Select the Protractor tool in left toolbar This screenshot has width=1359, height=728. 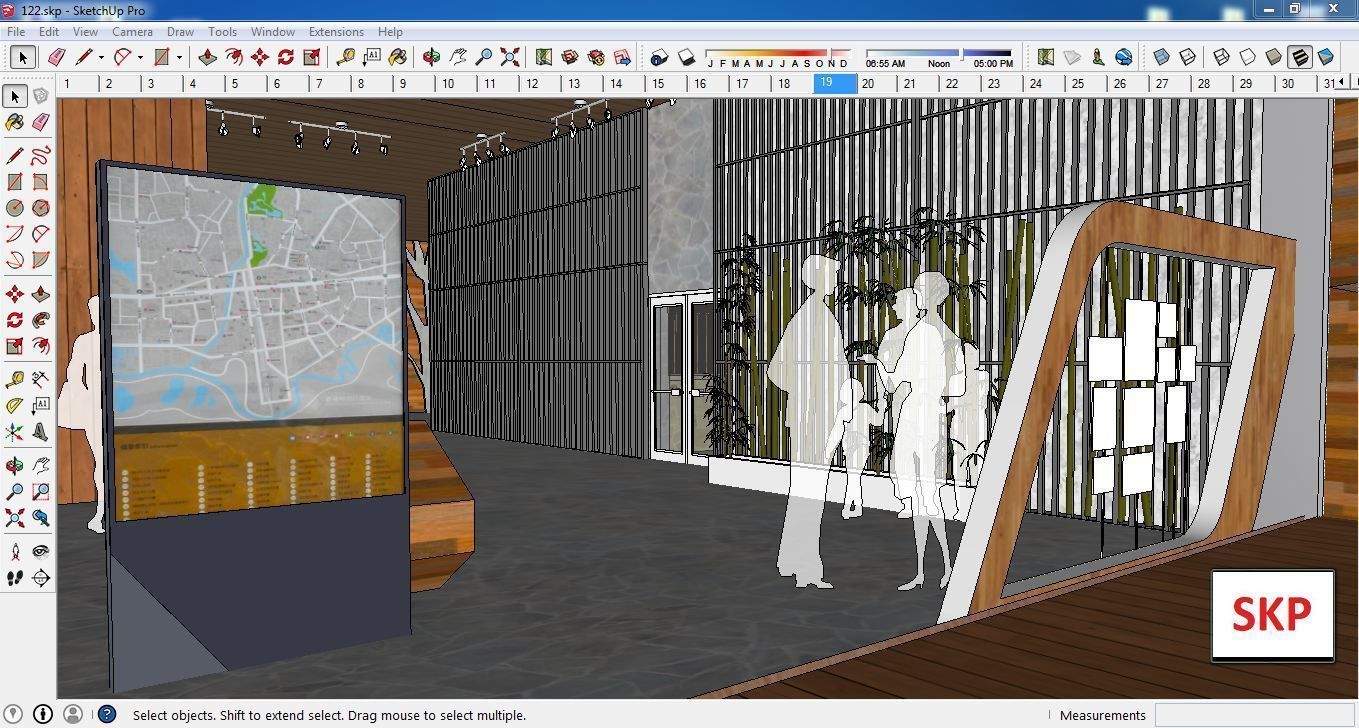14,407
